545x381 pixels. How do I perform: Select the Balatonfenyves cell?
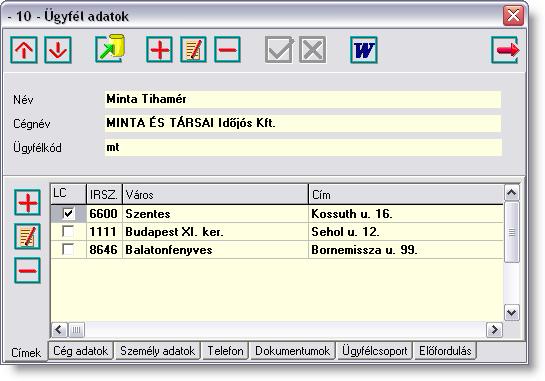tap(215, 250)
